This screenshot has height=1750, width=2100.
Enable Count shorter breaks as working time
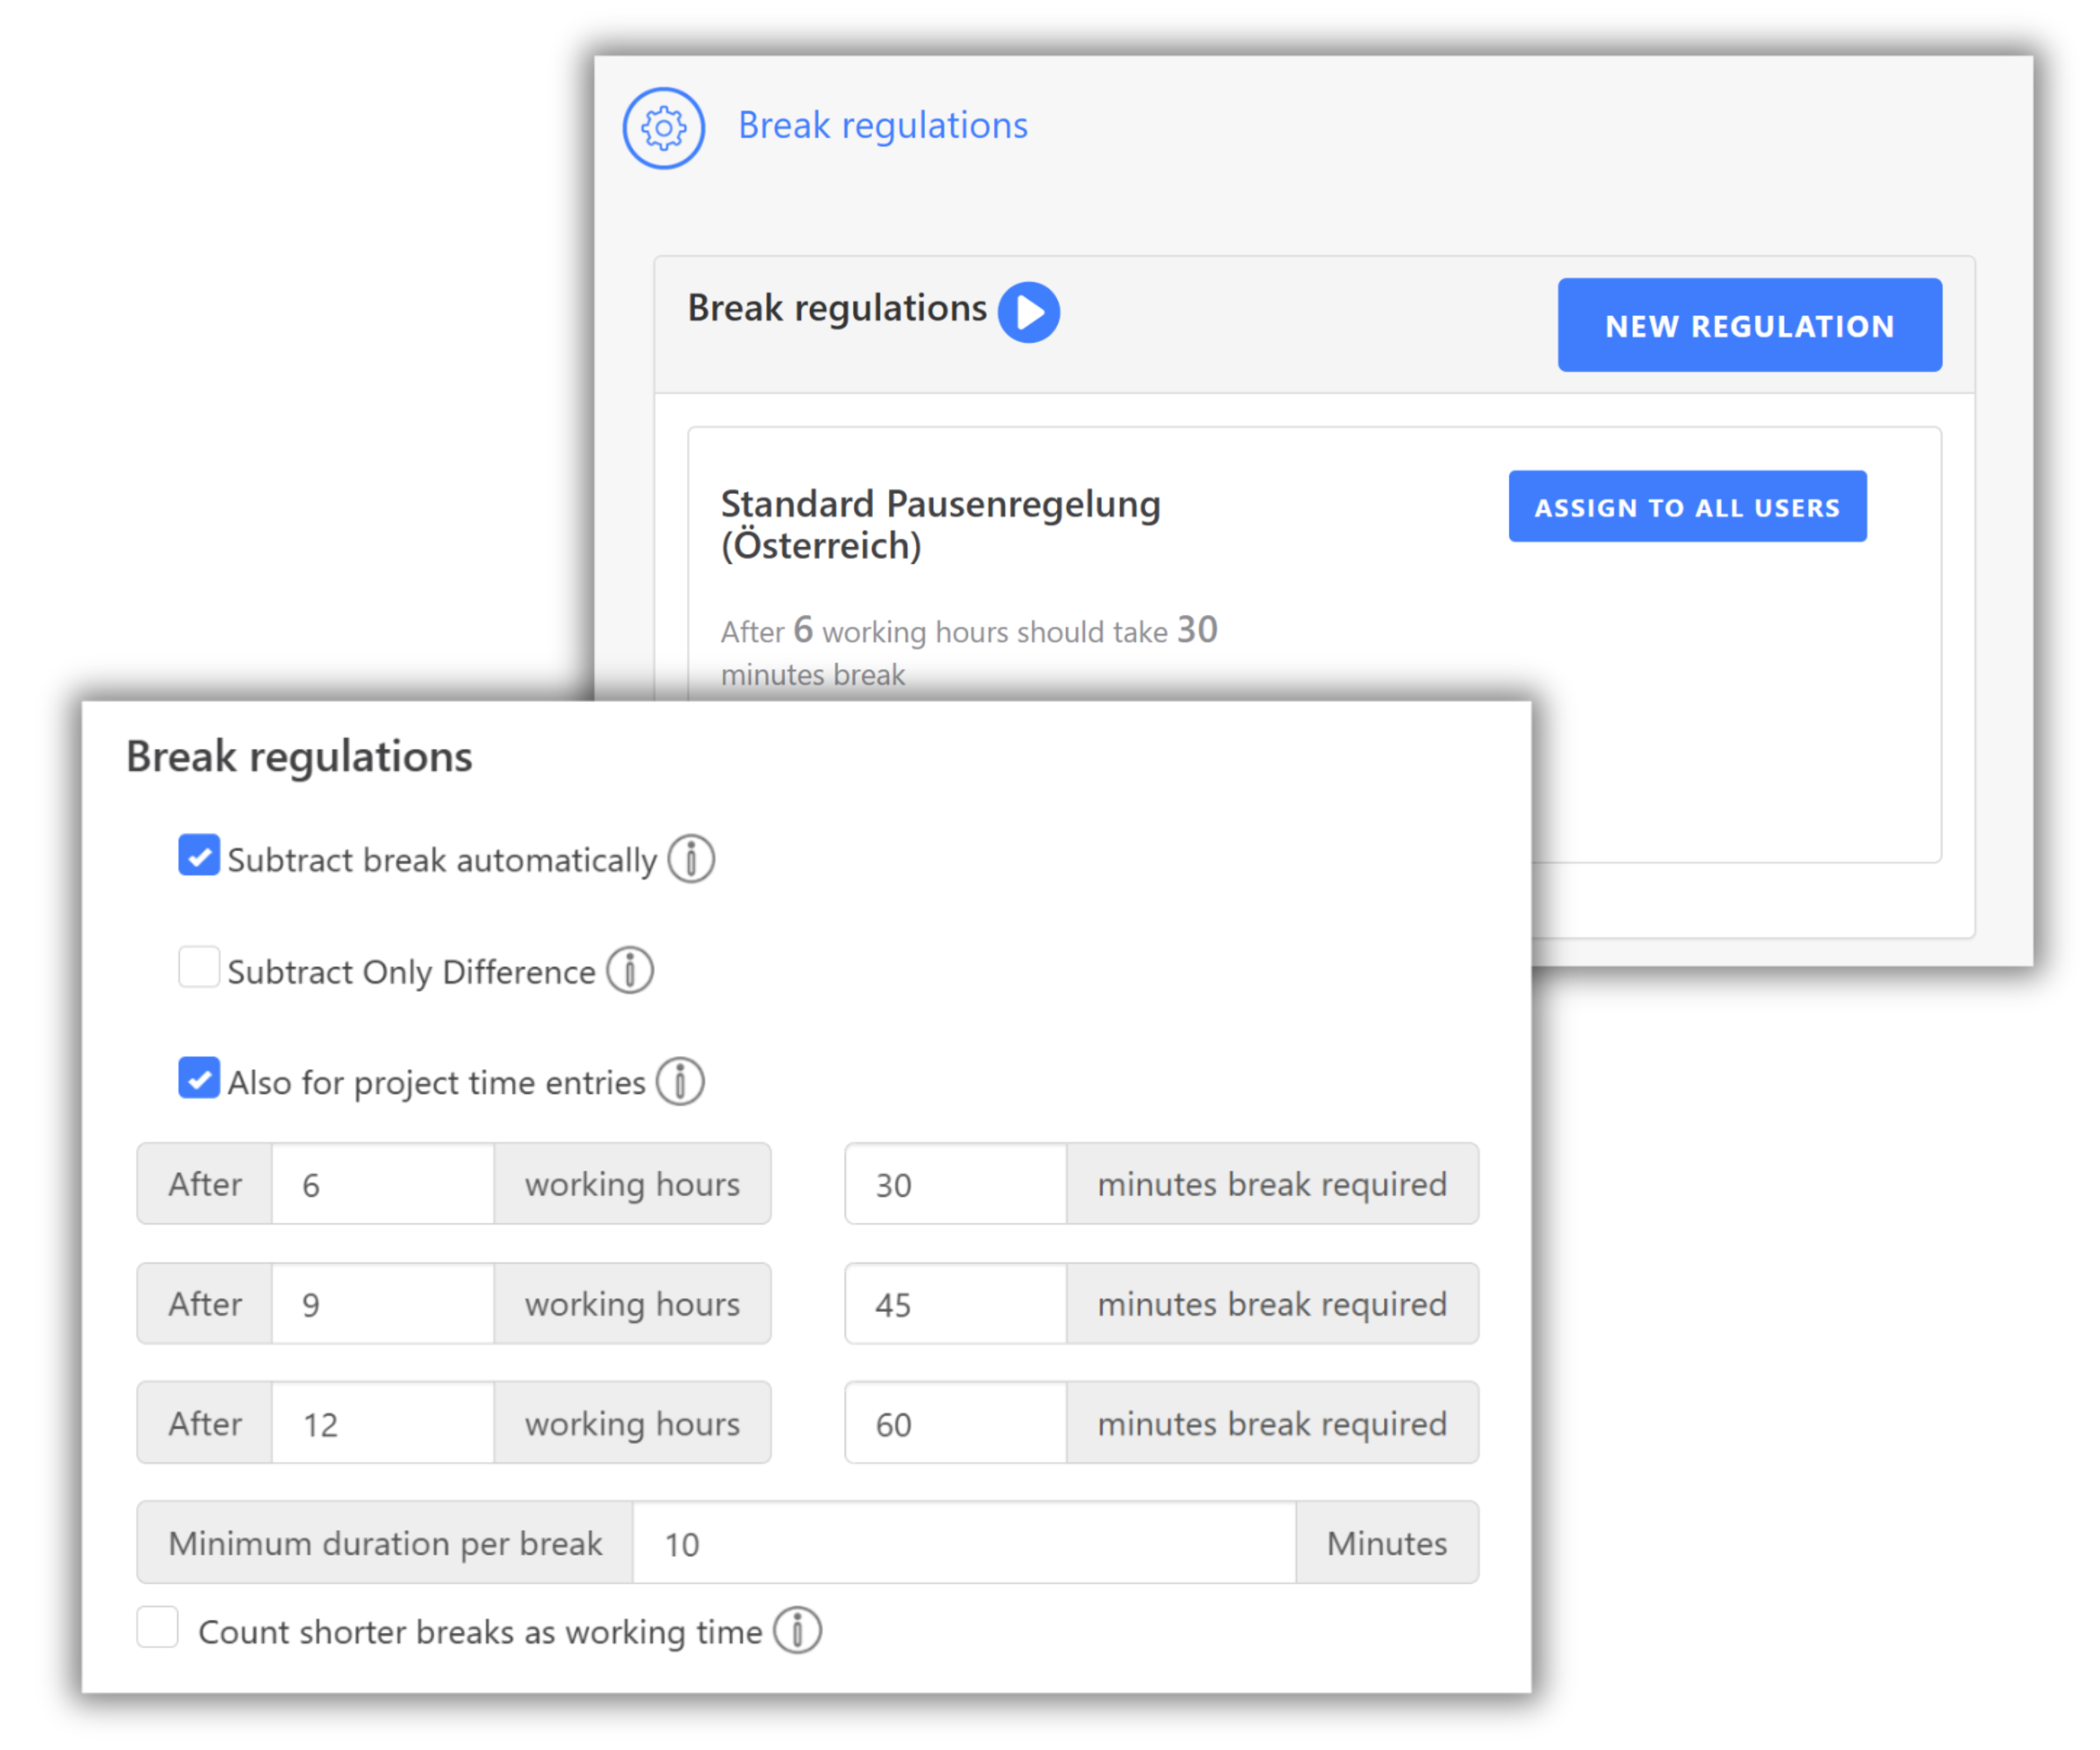click(158, 1627)
